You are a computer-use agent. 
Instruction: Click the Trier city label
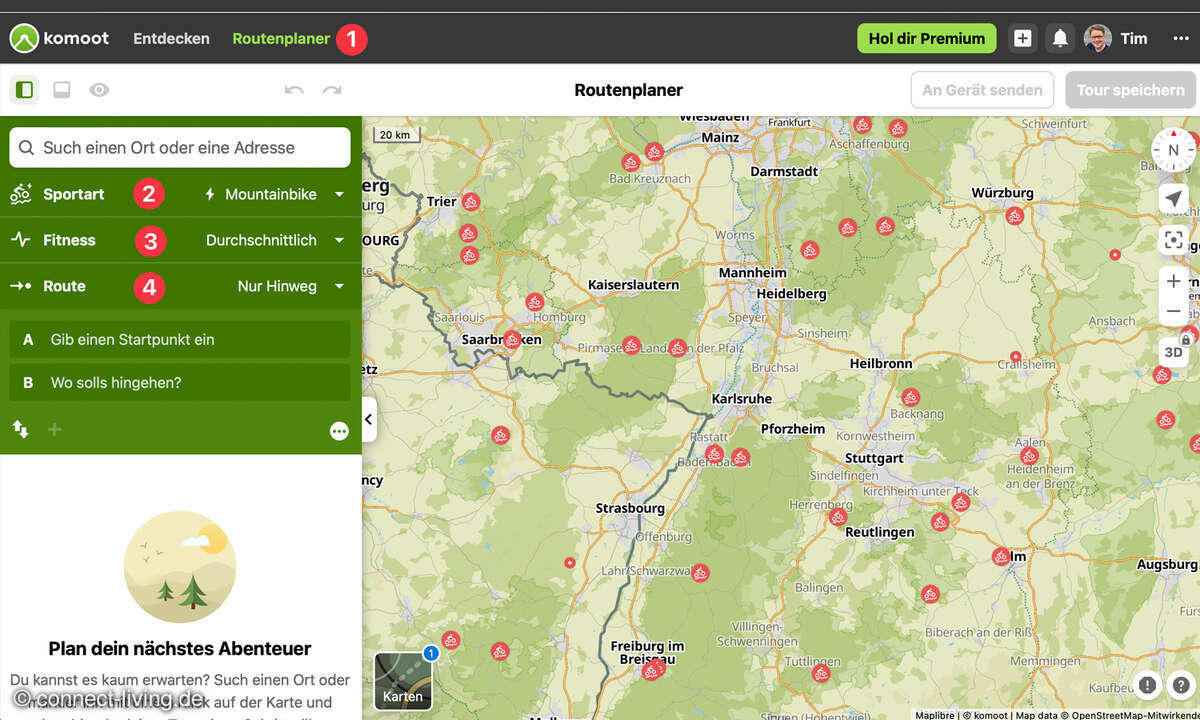pos(441,201)
